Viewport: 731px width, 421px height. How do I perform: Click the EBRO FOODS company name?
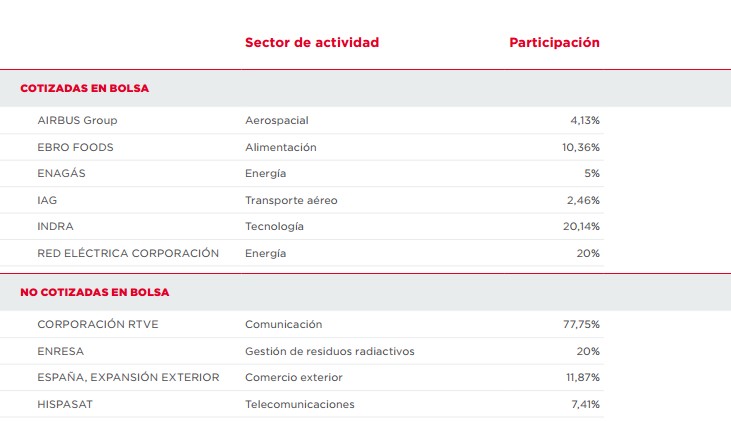pos(75,147)
